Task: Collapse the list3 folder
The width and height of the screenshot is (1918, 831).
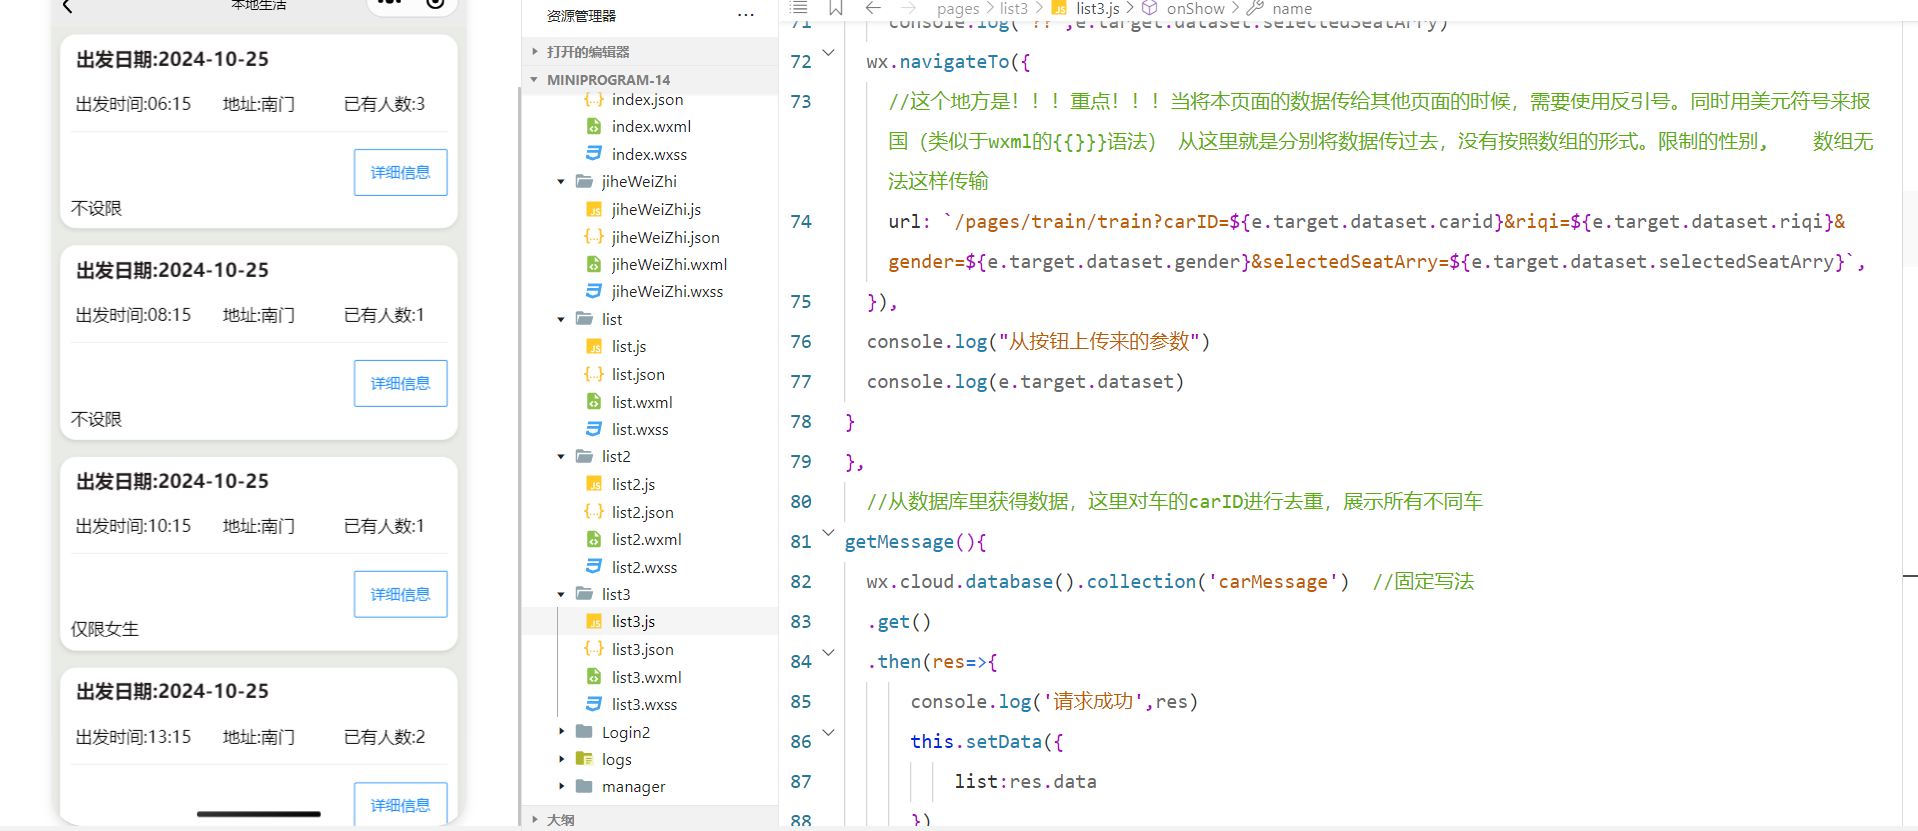Action: [x=561, y=595]
